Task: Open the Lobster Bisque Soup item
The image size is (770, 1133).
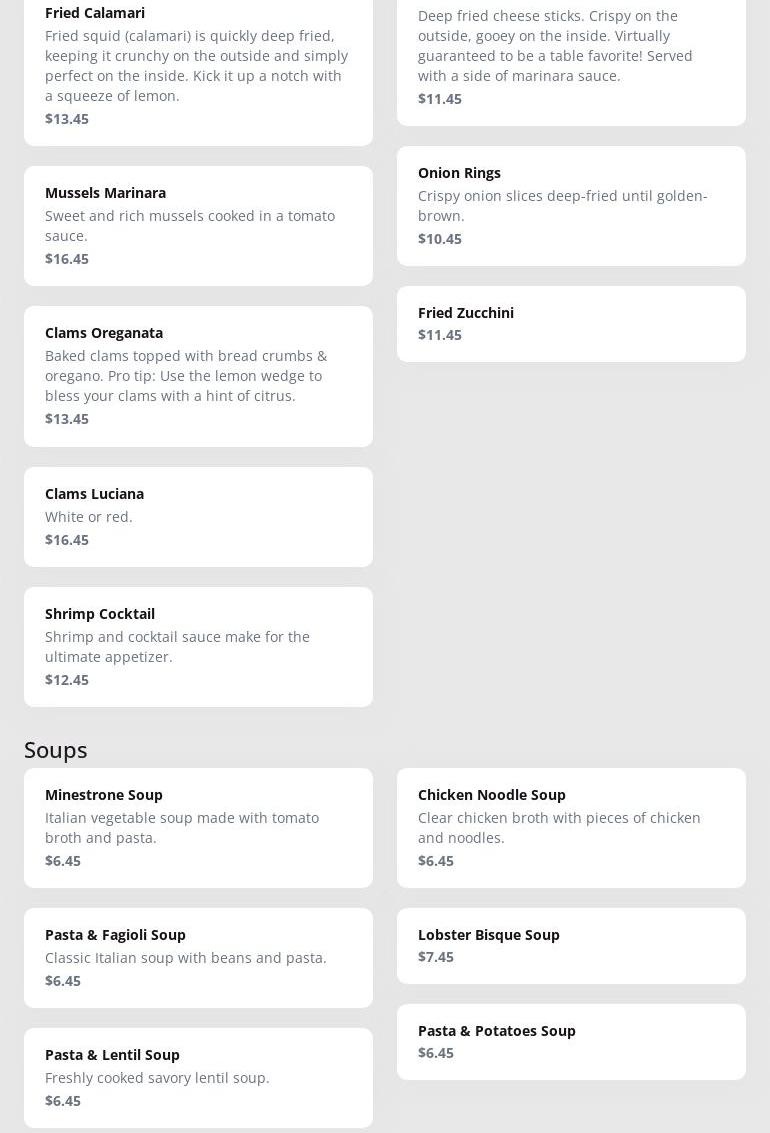Action: (x=489, y=935)
